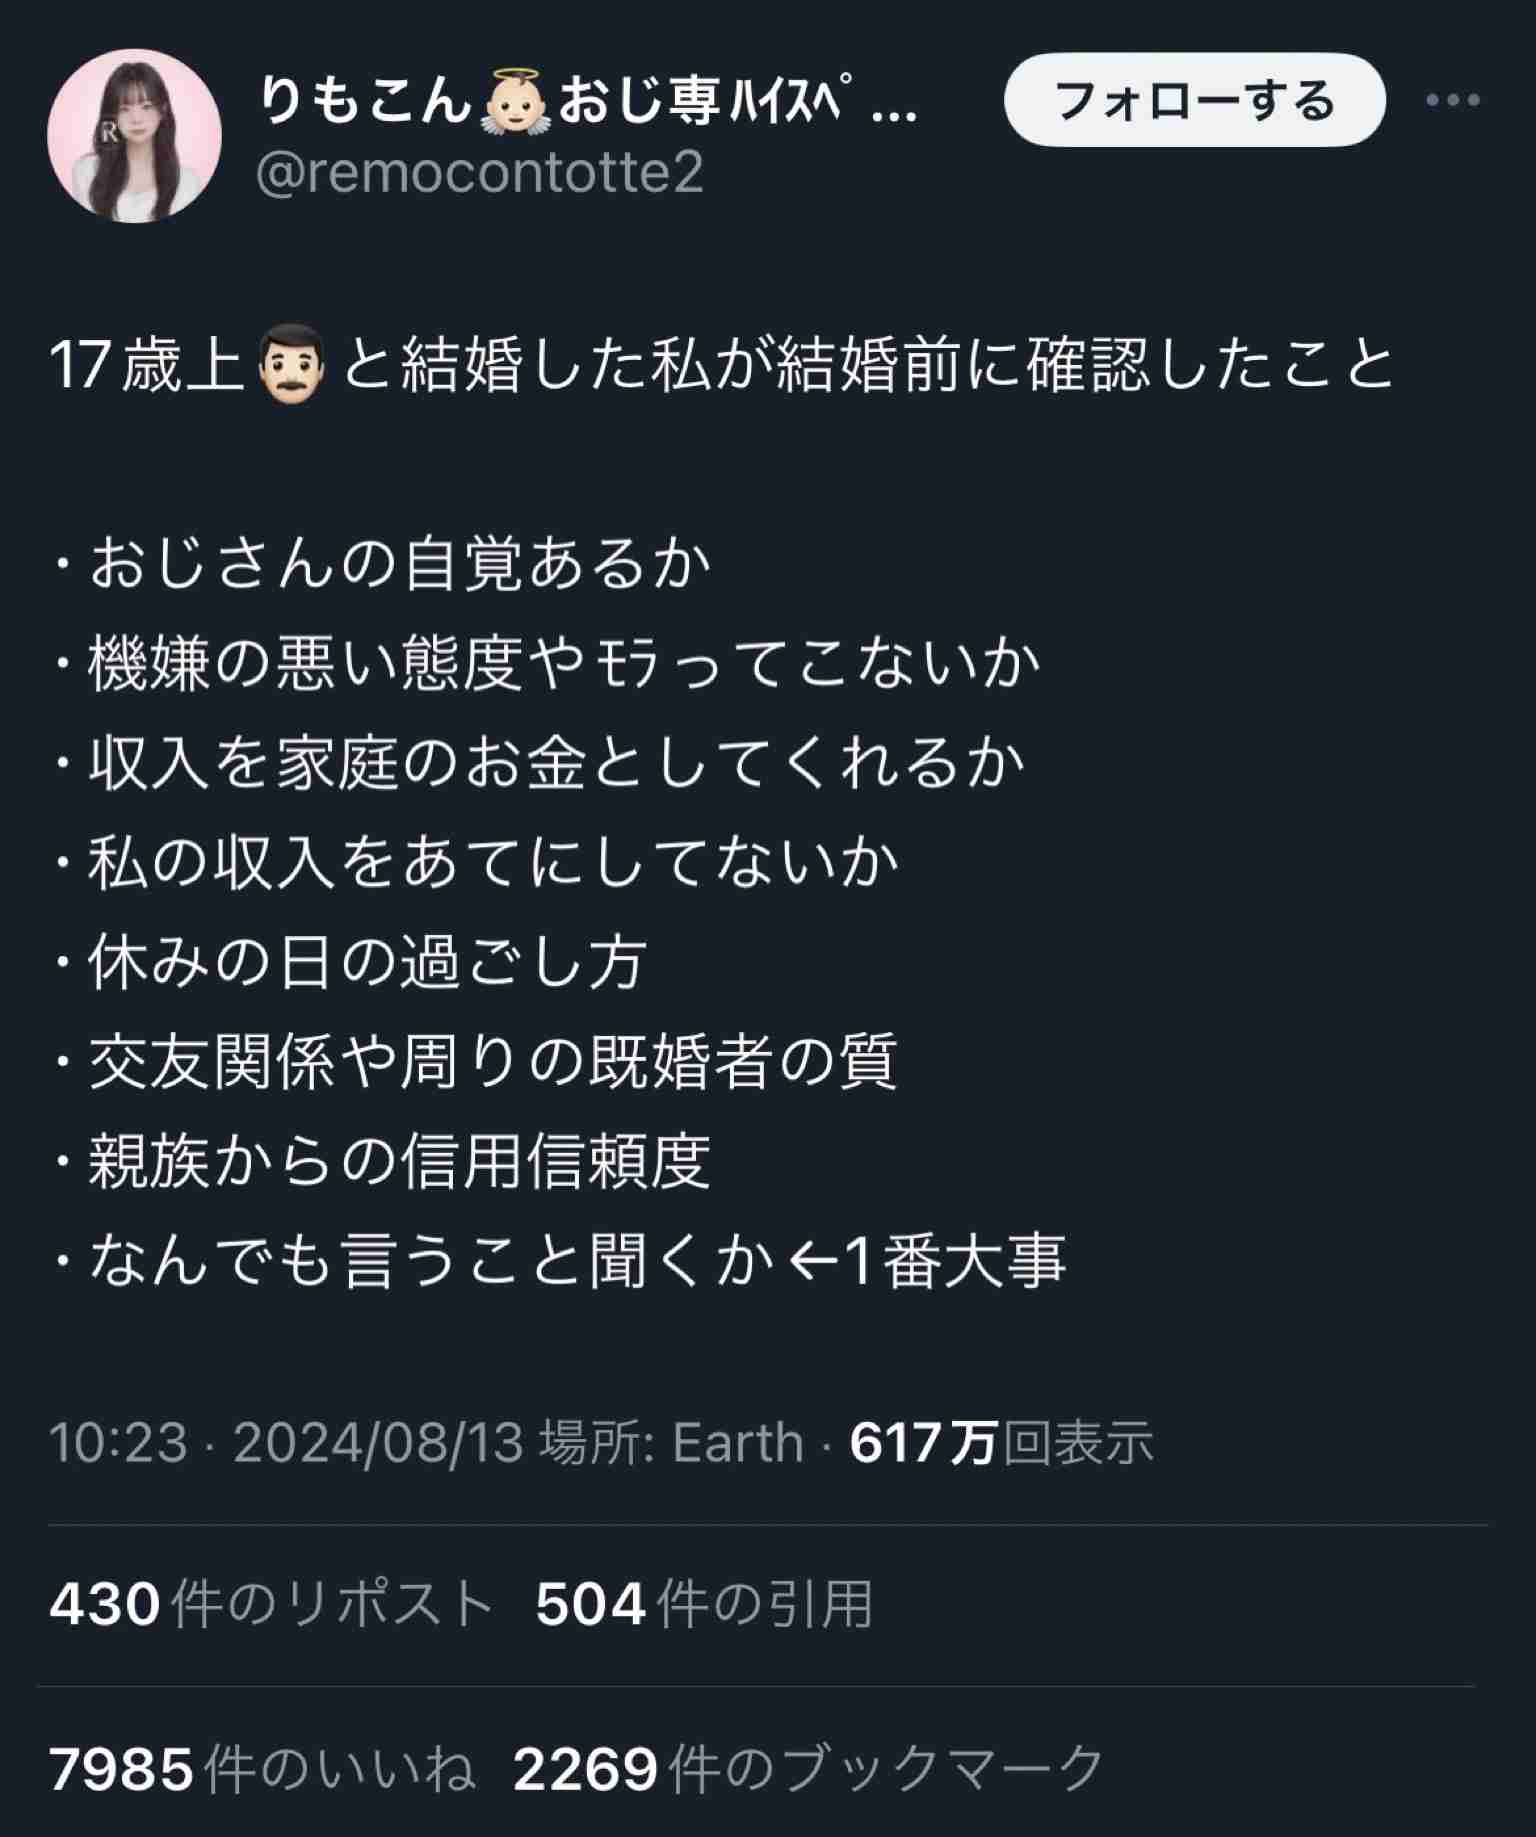1536x1837 pixels.
Task: View the 504件の引用 quotes list
Action: 704,1603
